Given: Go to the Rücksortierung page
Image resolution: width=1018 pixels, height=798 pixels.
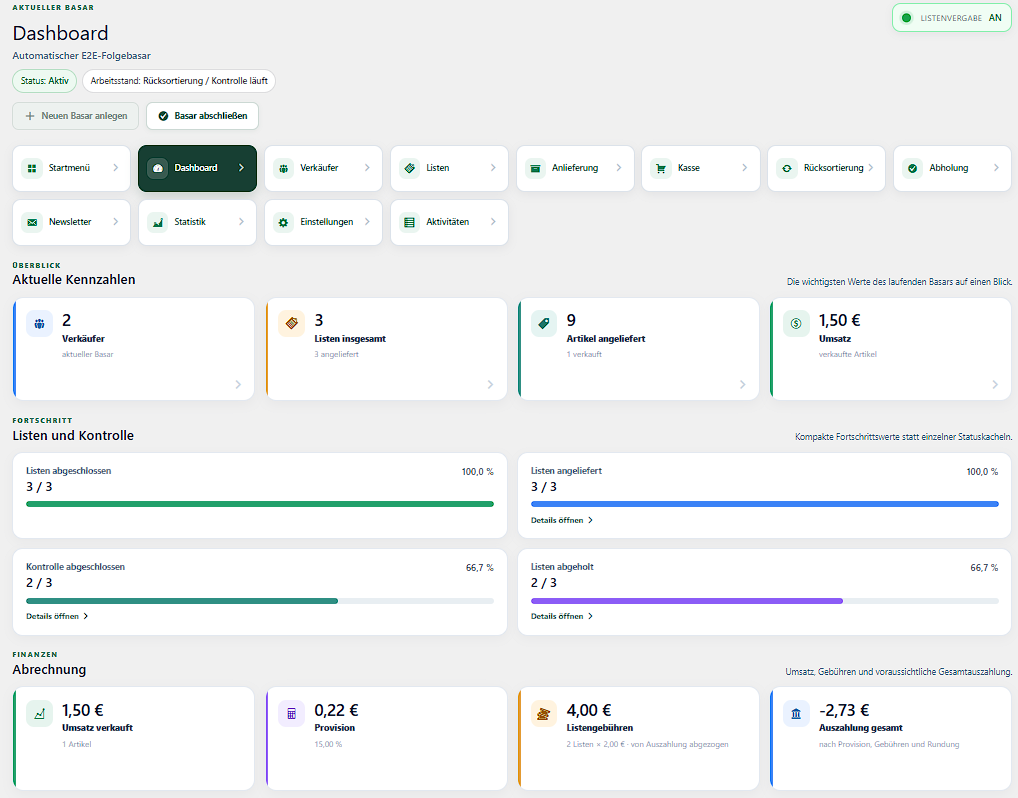Looking at the screenshot, I should point(826,168).
